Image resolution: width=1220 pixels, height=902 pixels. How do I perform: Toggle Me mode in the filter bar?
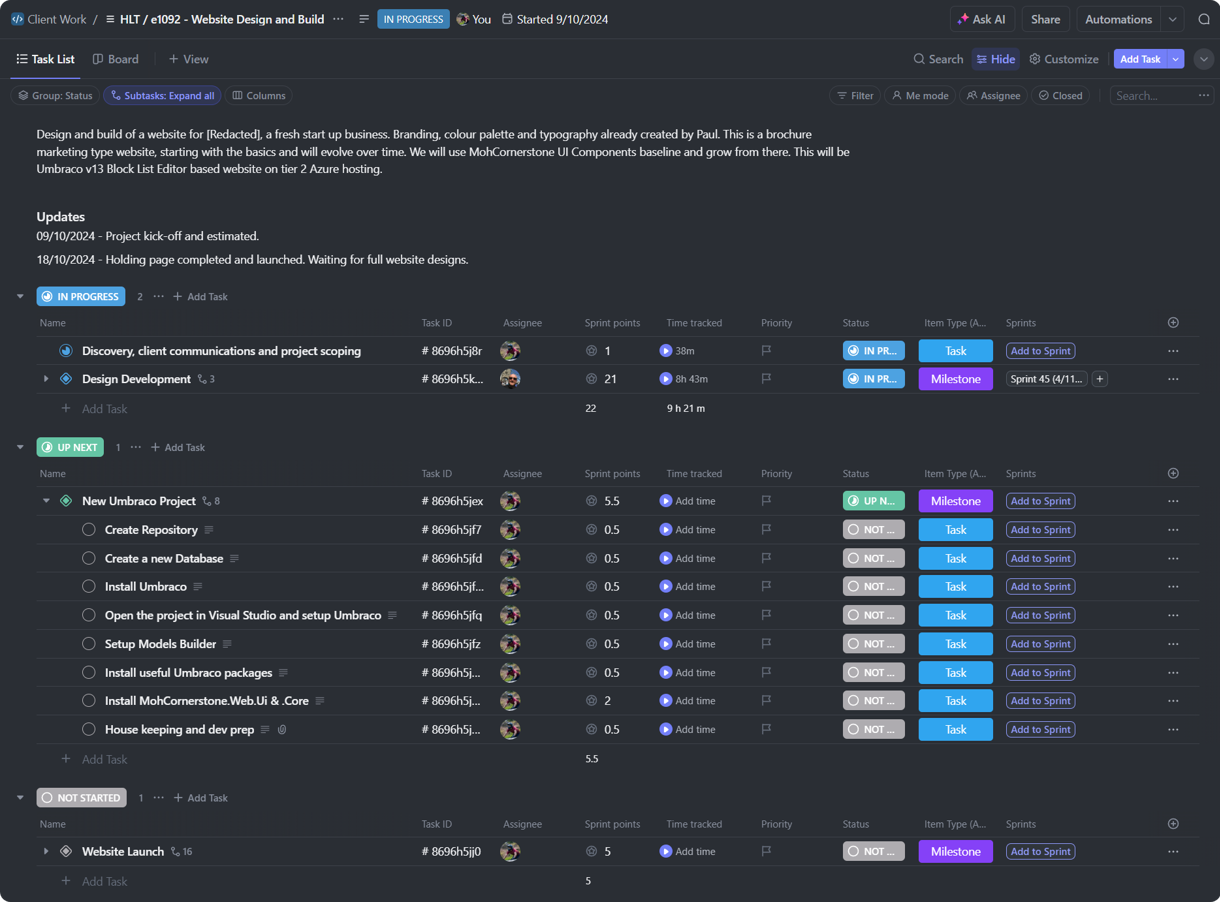tap(921, 95)
